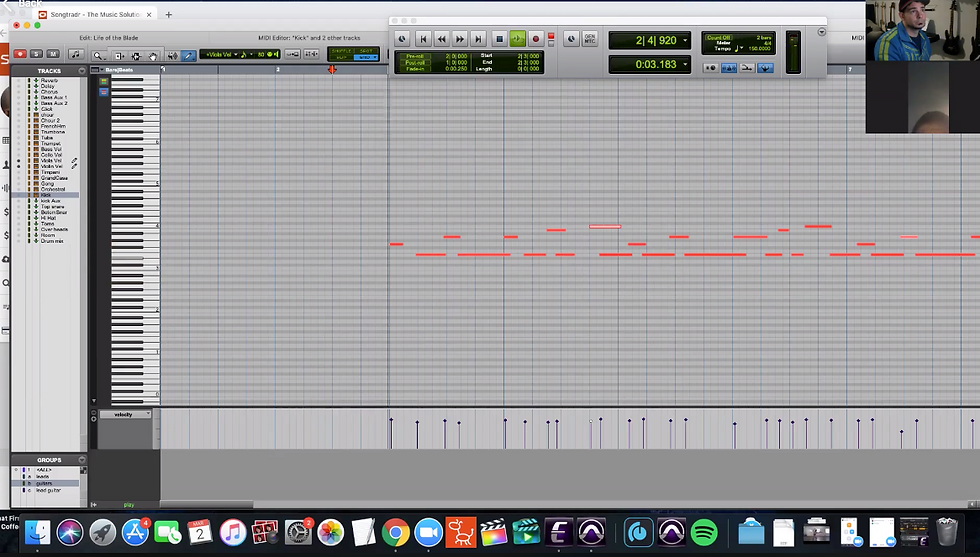Open the Transport window options menu arrow

[x=821, y=32]
